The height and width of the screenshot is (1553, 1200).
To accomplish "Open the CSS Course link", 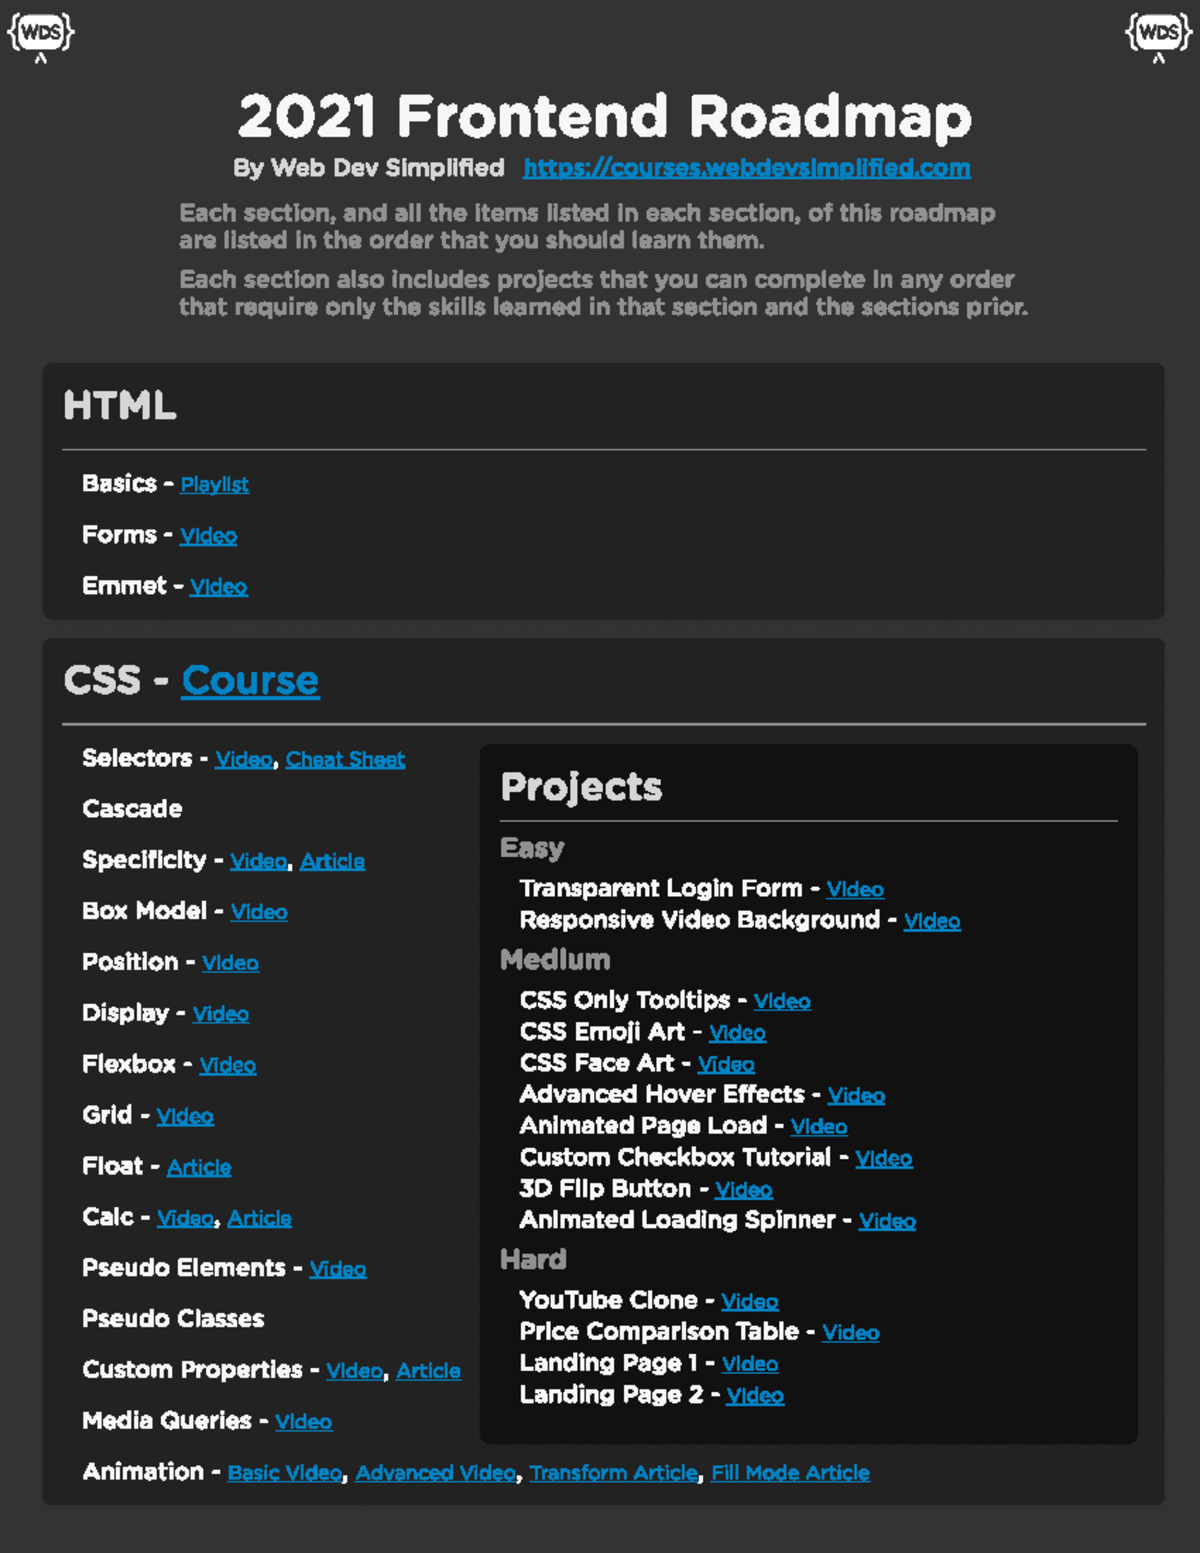I will pos(250,680).
